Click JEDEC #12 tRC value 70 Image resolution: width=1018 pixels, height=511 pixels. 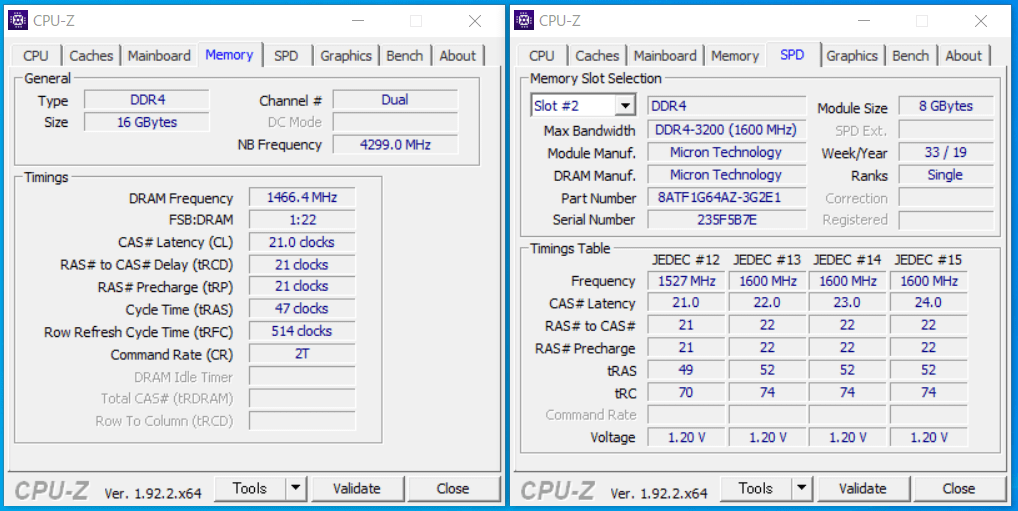coord(686,392)
